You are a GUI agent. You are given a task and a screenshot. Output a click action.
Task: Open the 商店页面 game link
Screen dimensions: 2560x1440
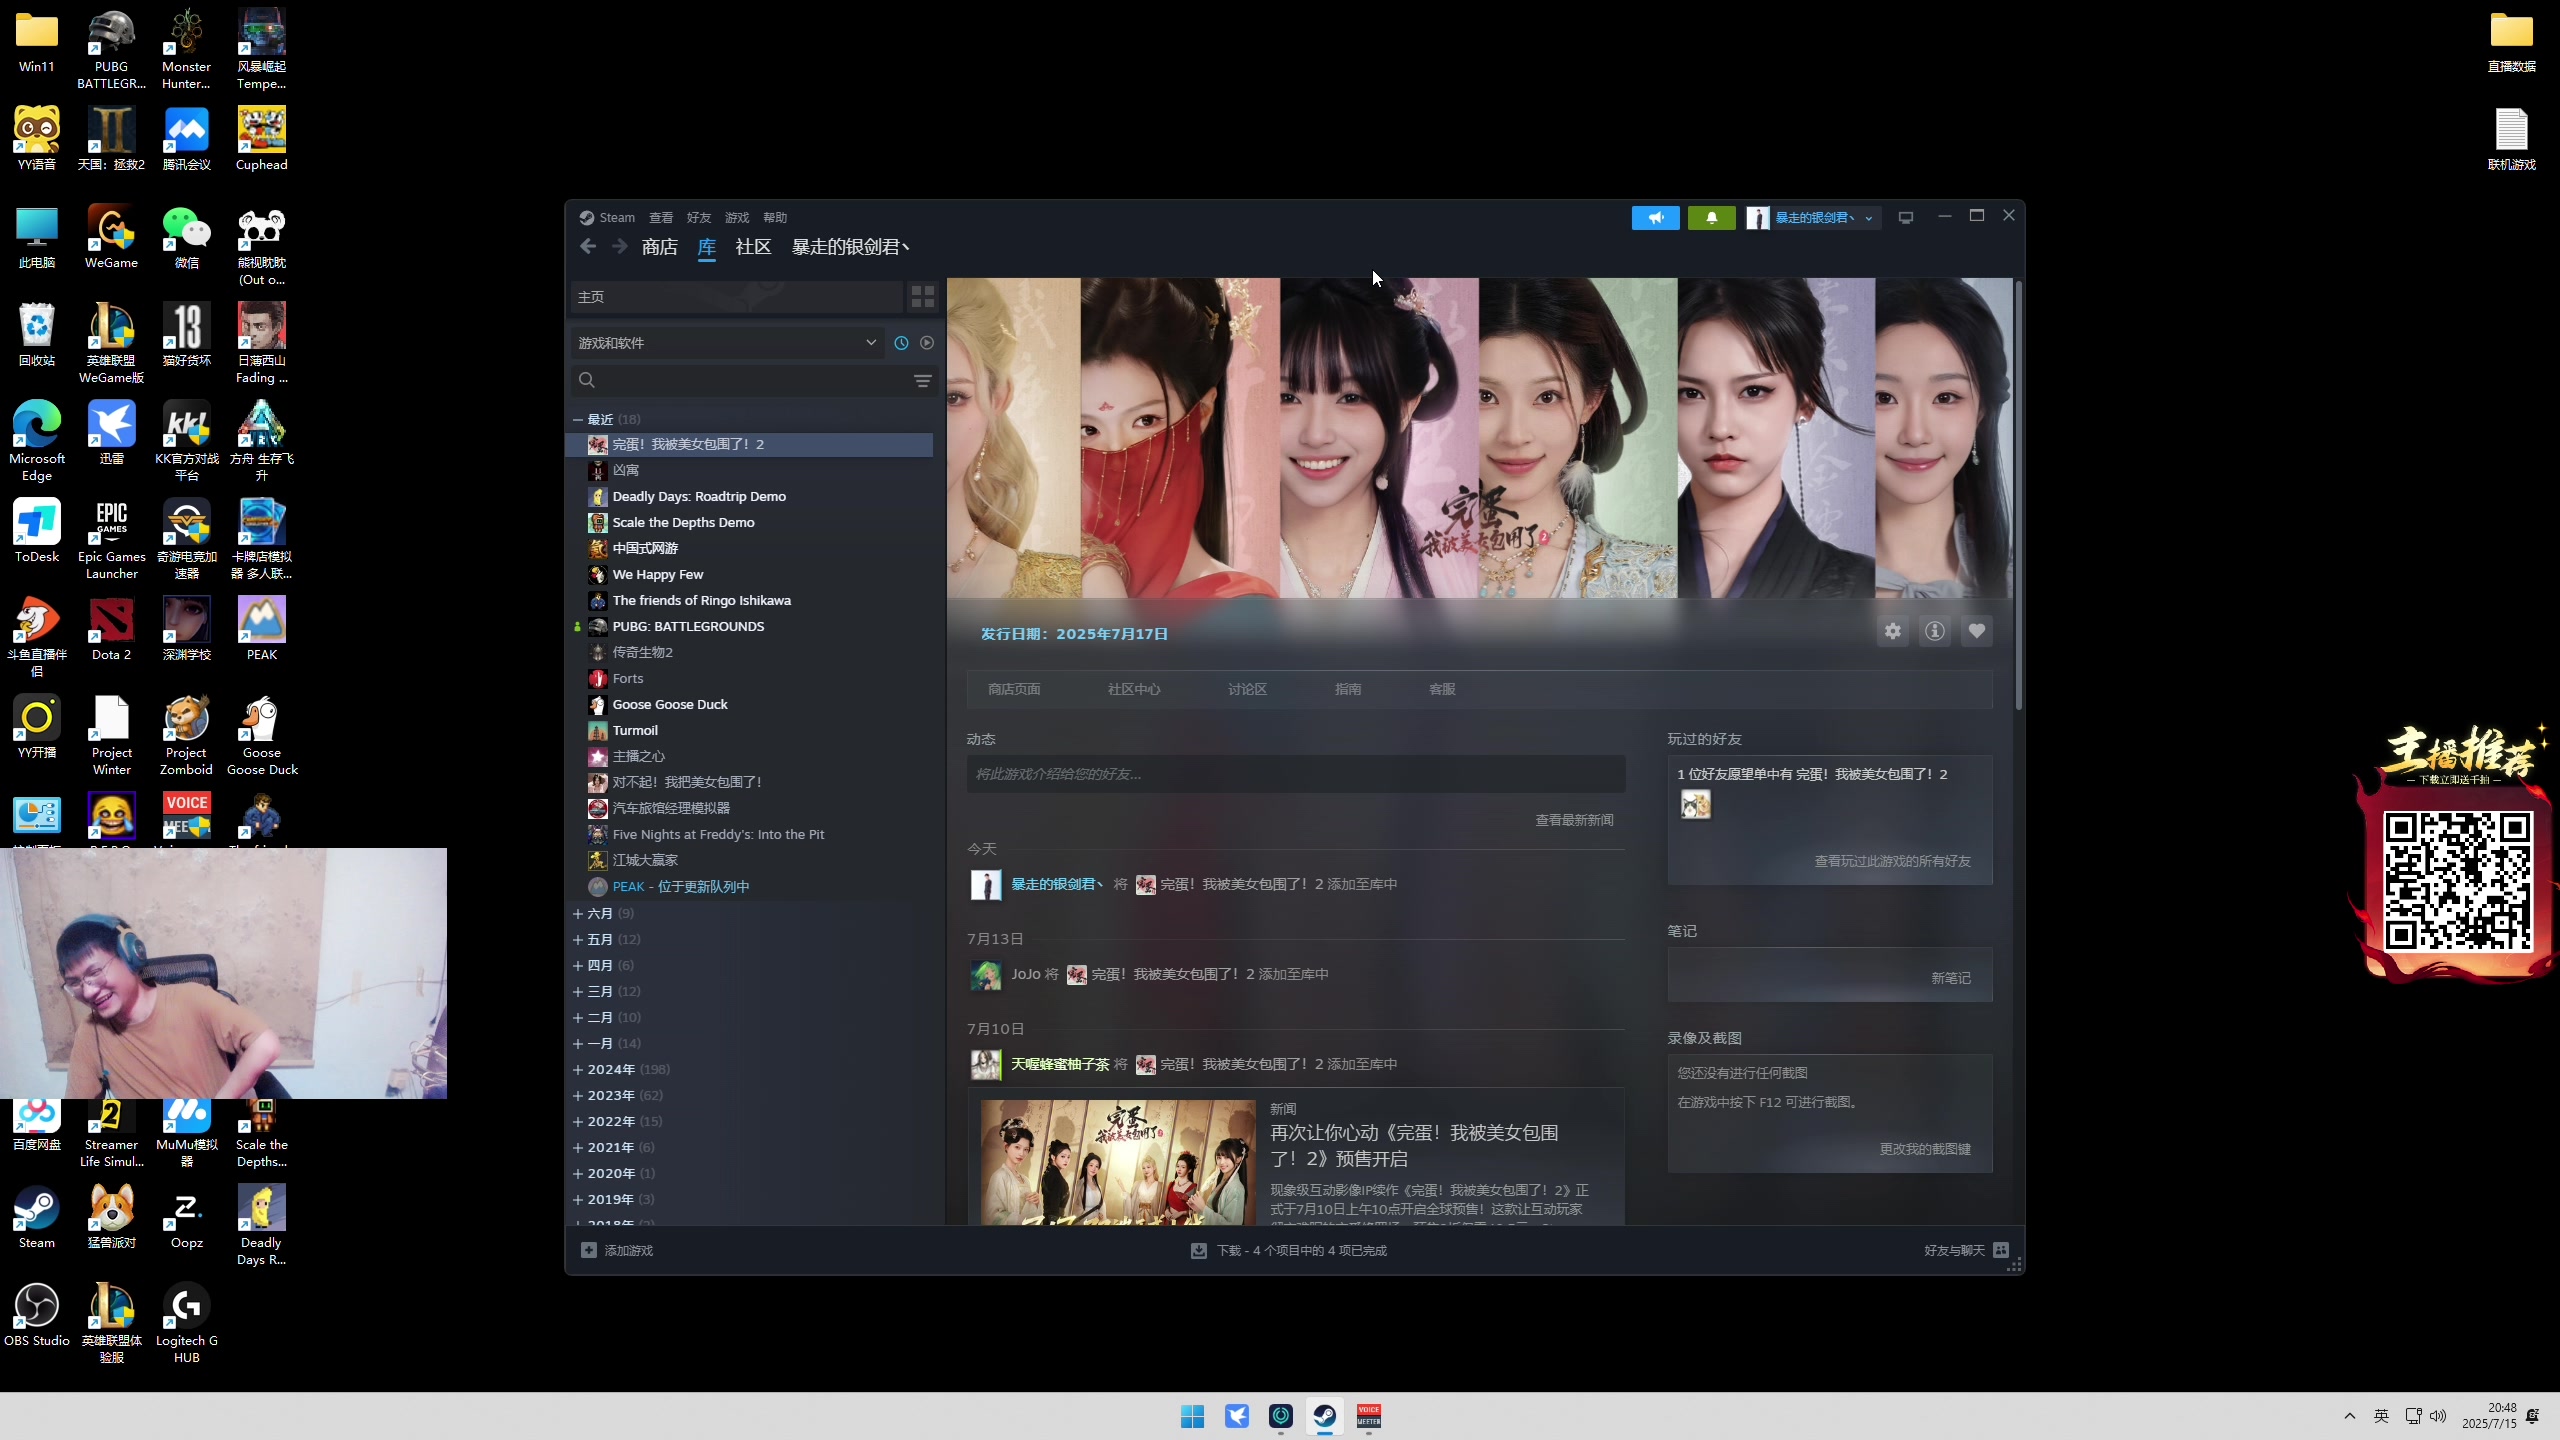pos(1014,689)
